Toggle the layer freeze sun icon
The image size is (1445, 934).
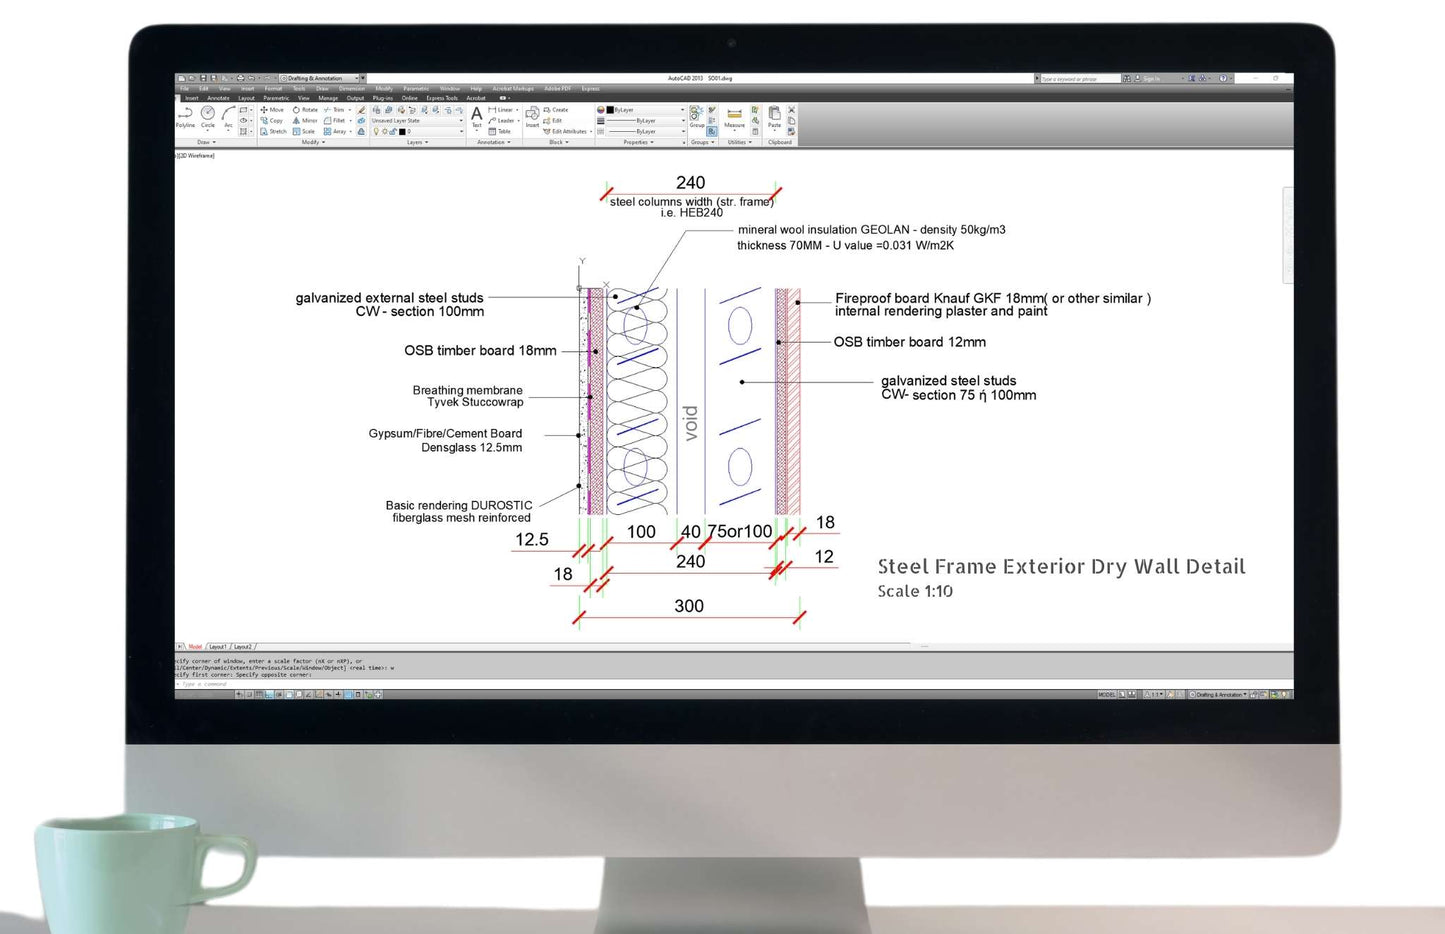385,131
